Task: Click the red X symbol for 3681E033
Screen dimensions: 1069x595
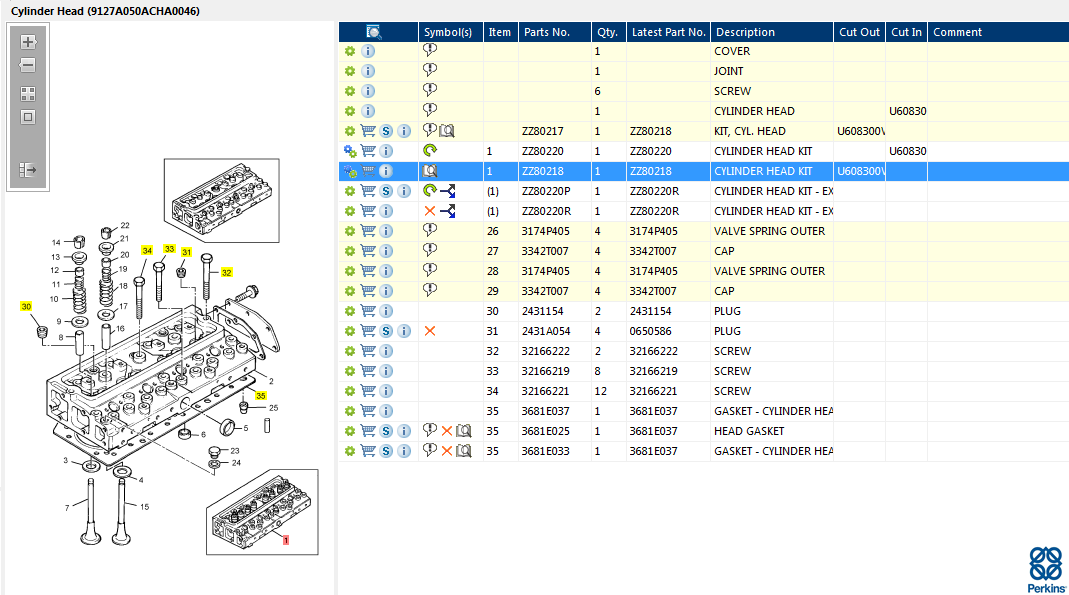Action: point(447,451)
